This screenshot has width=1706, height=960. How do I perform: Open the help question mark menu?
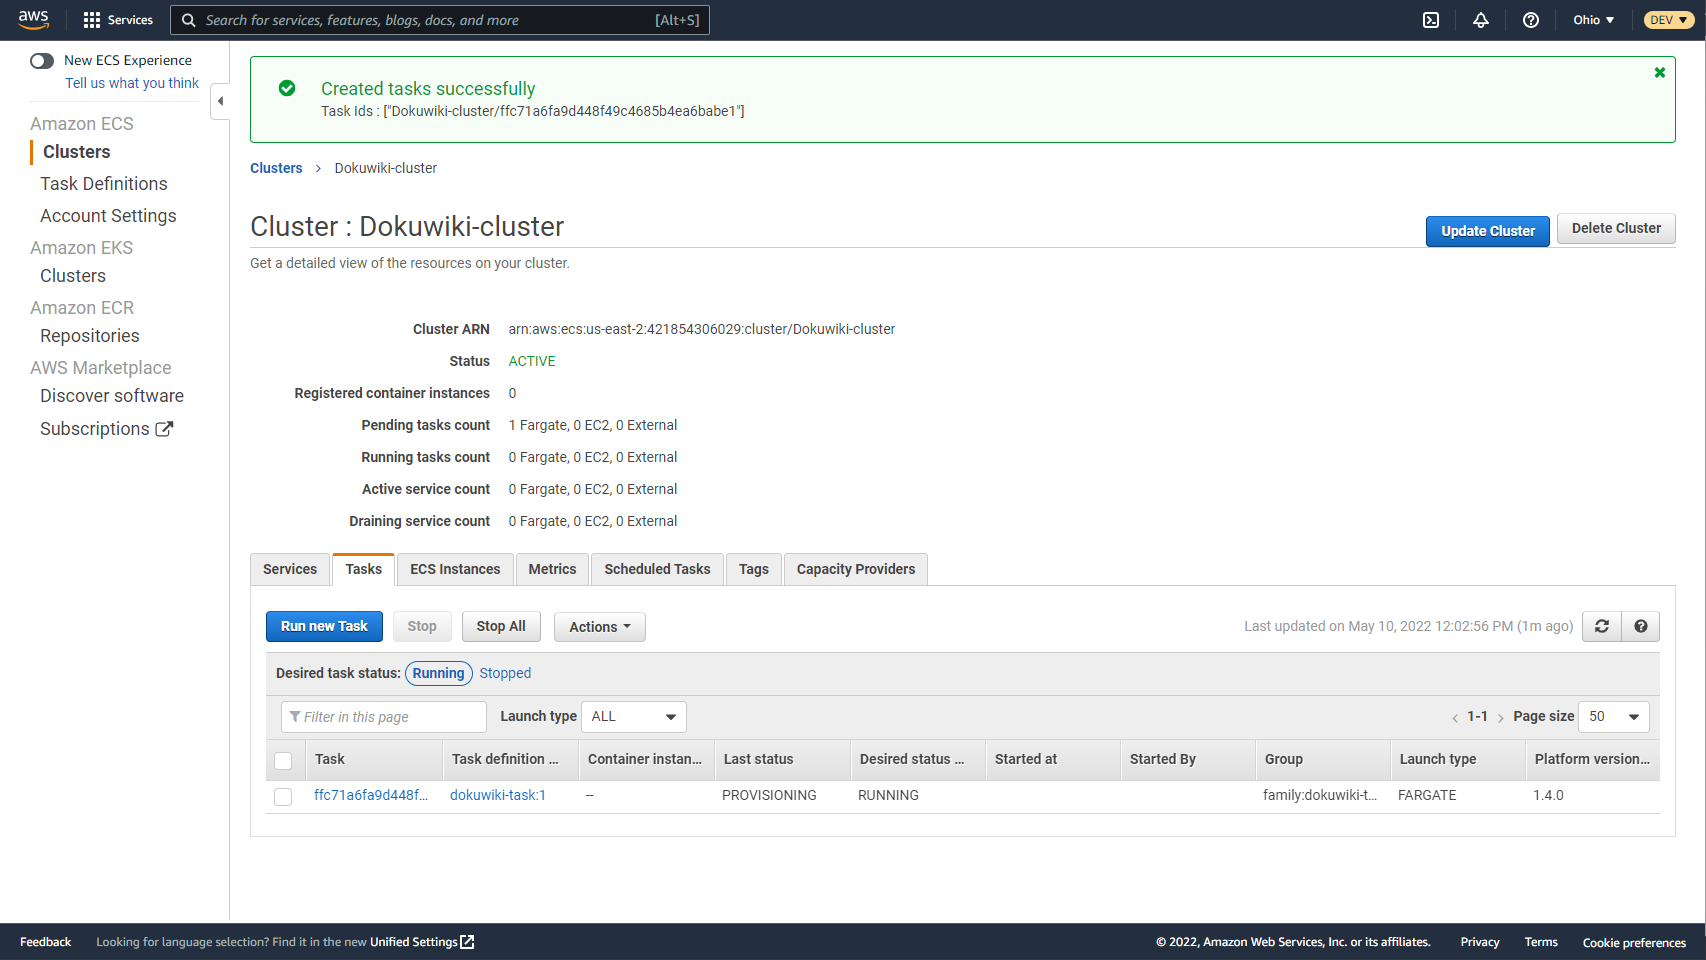(1531, 20)
